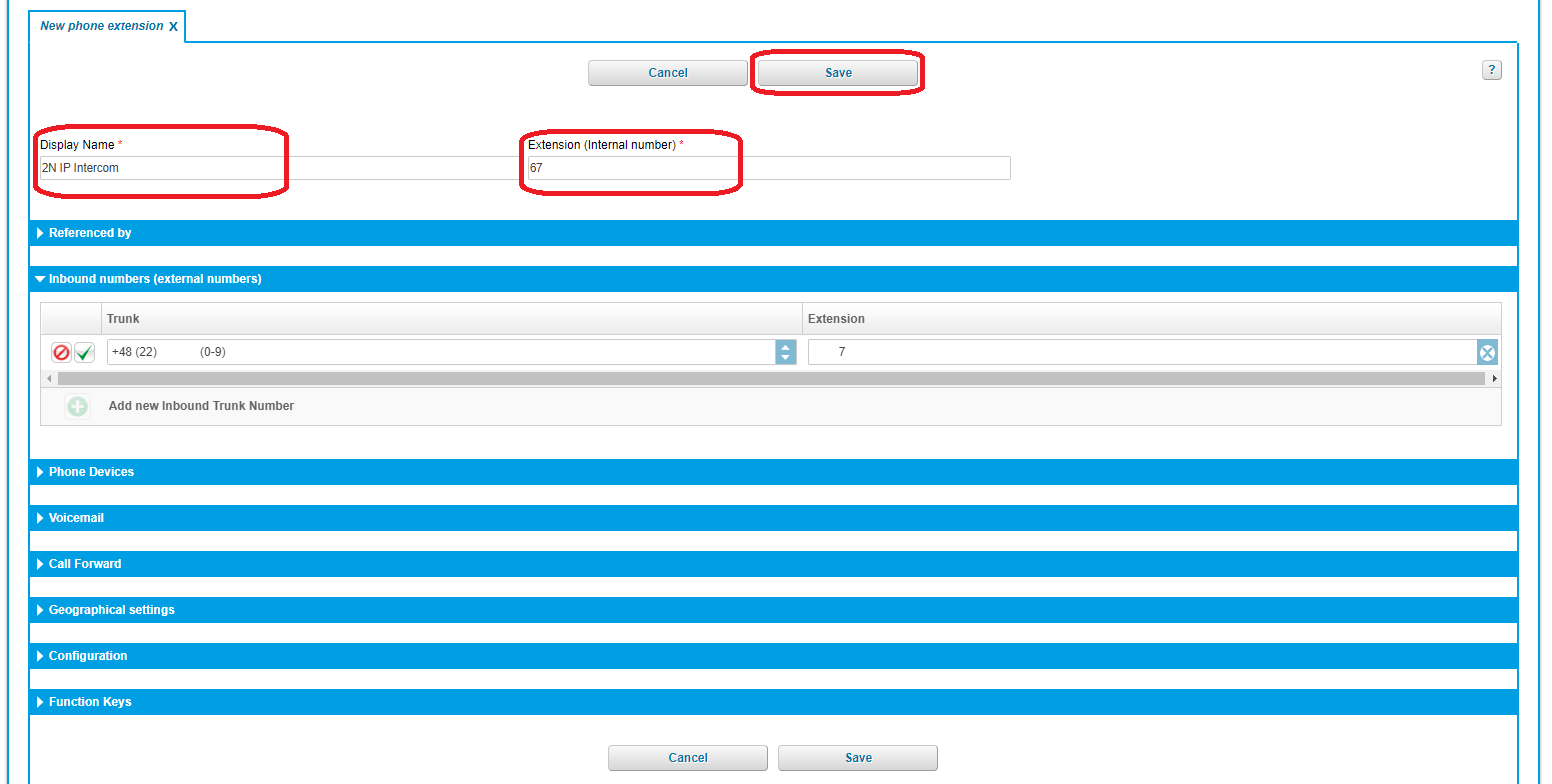
Task: Click the bottom Cancel button
Action: point(687,758)
